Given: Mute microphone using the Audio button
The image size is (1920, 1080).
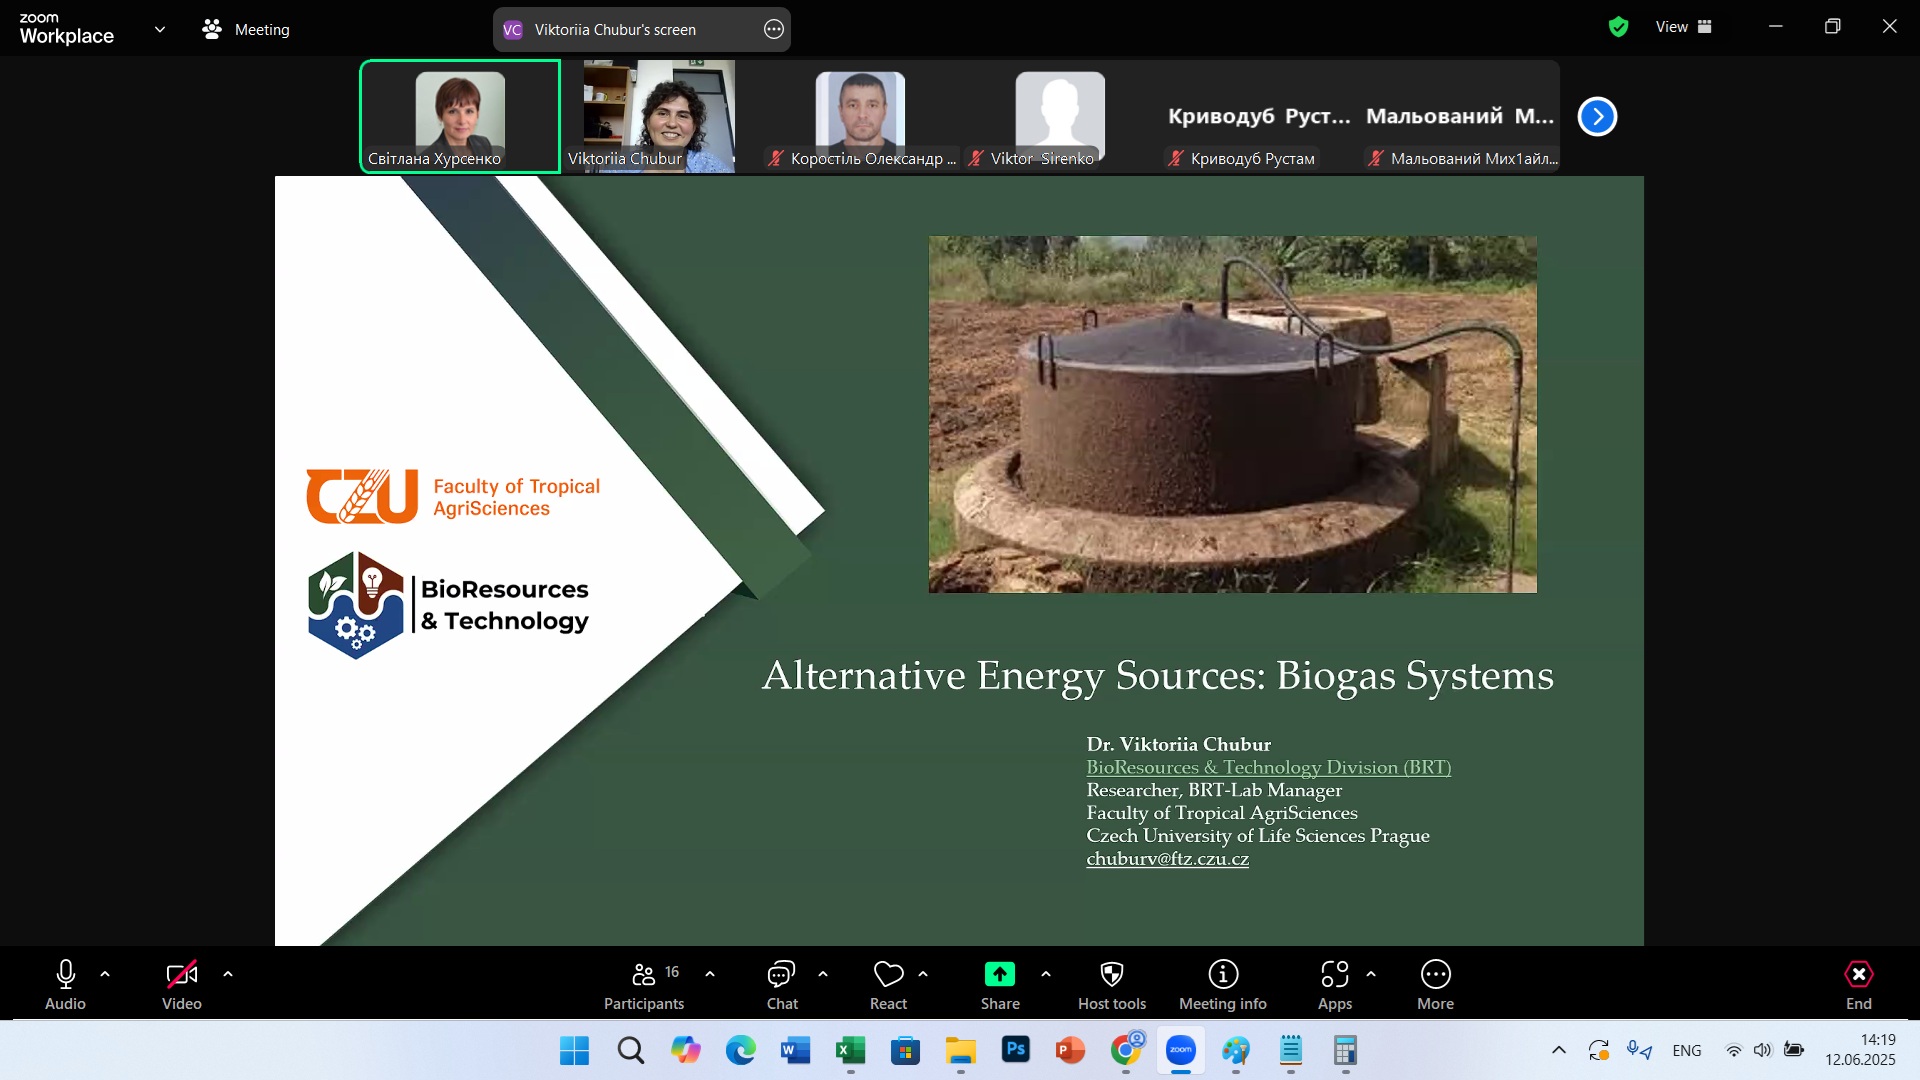Looking at the screenshot, I should 65,985.
